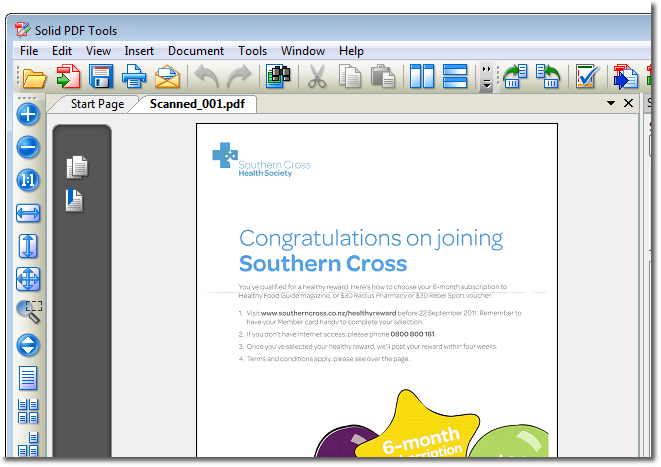
Task: Expand toolbar overflow options chevron
Action: tap(486, 78)
